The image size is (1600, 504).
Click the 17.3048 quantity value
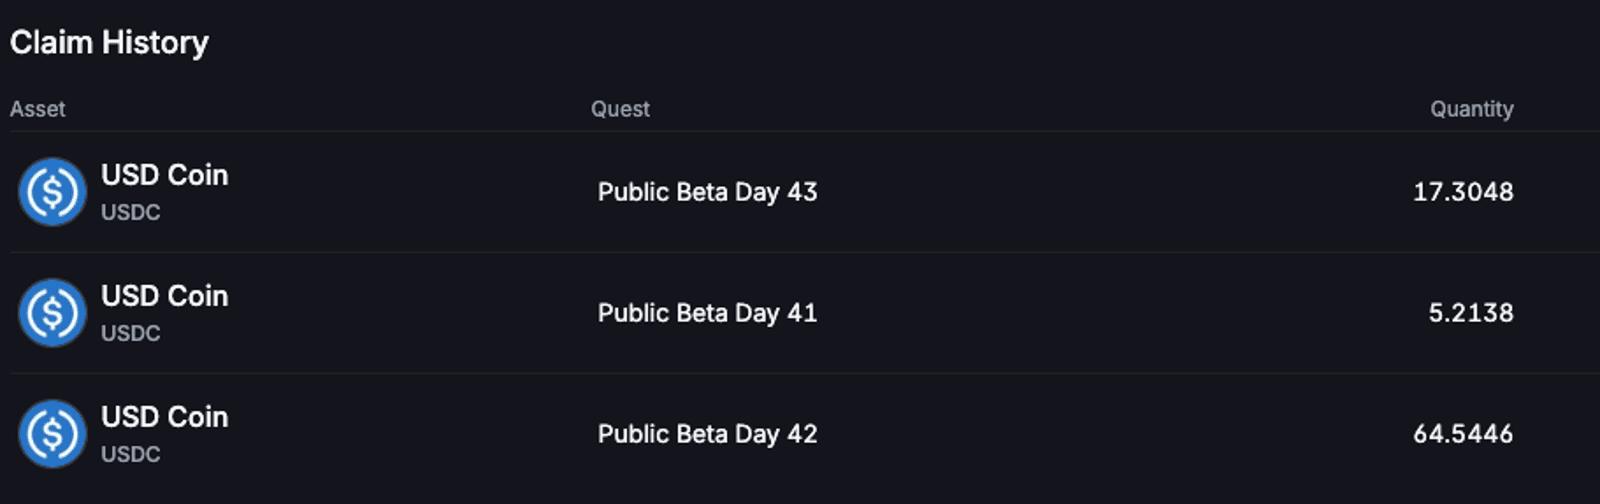pos(1463,192)
